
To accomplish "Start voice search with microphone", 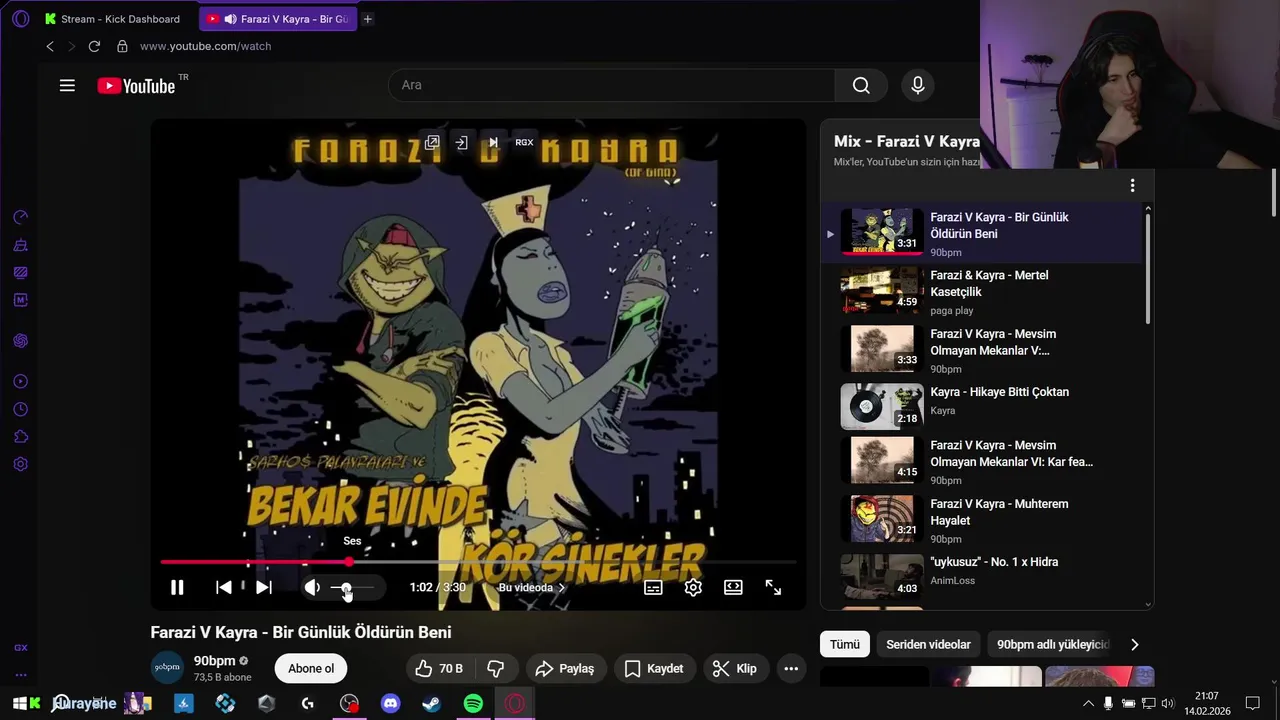I will tap(918, 85).
